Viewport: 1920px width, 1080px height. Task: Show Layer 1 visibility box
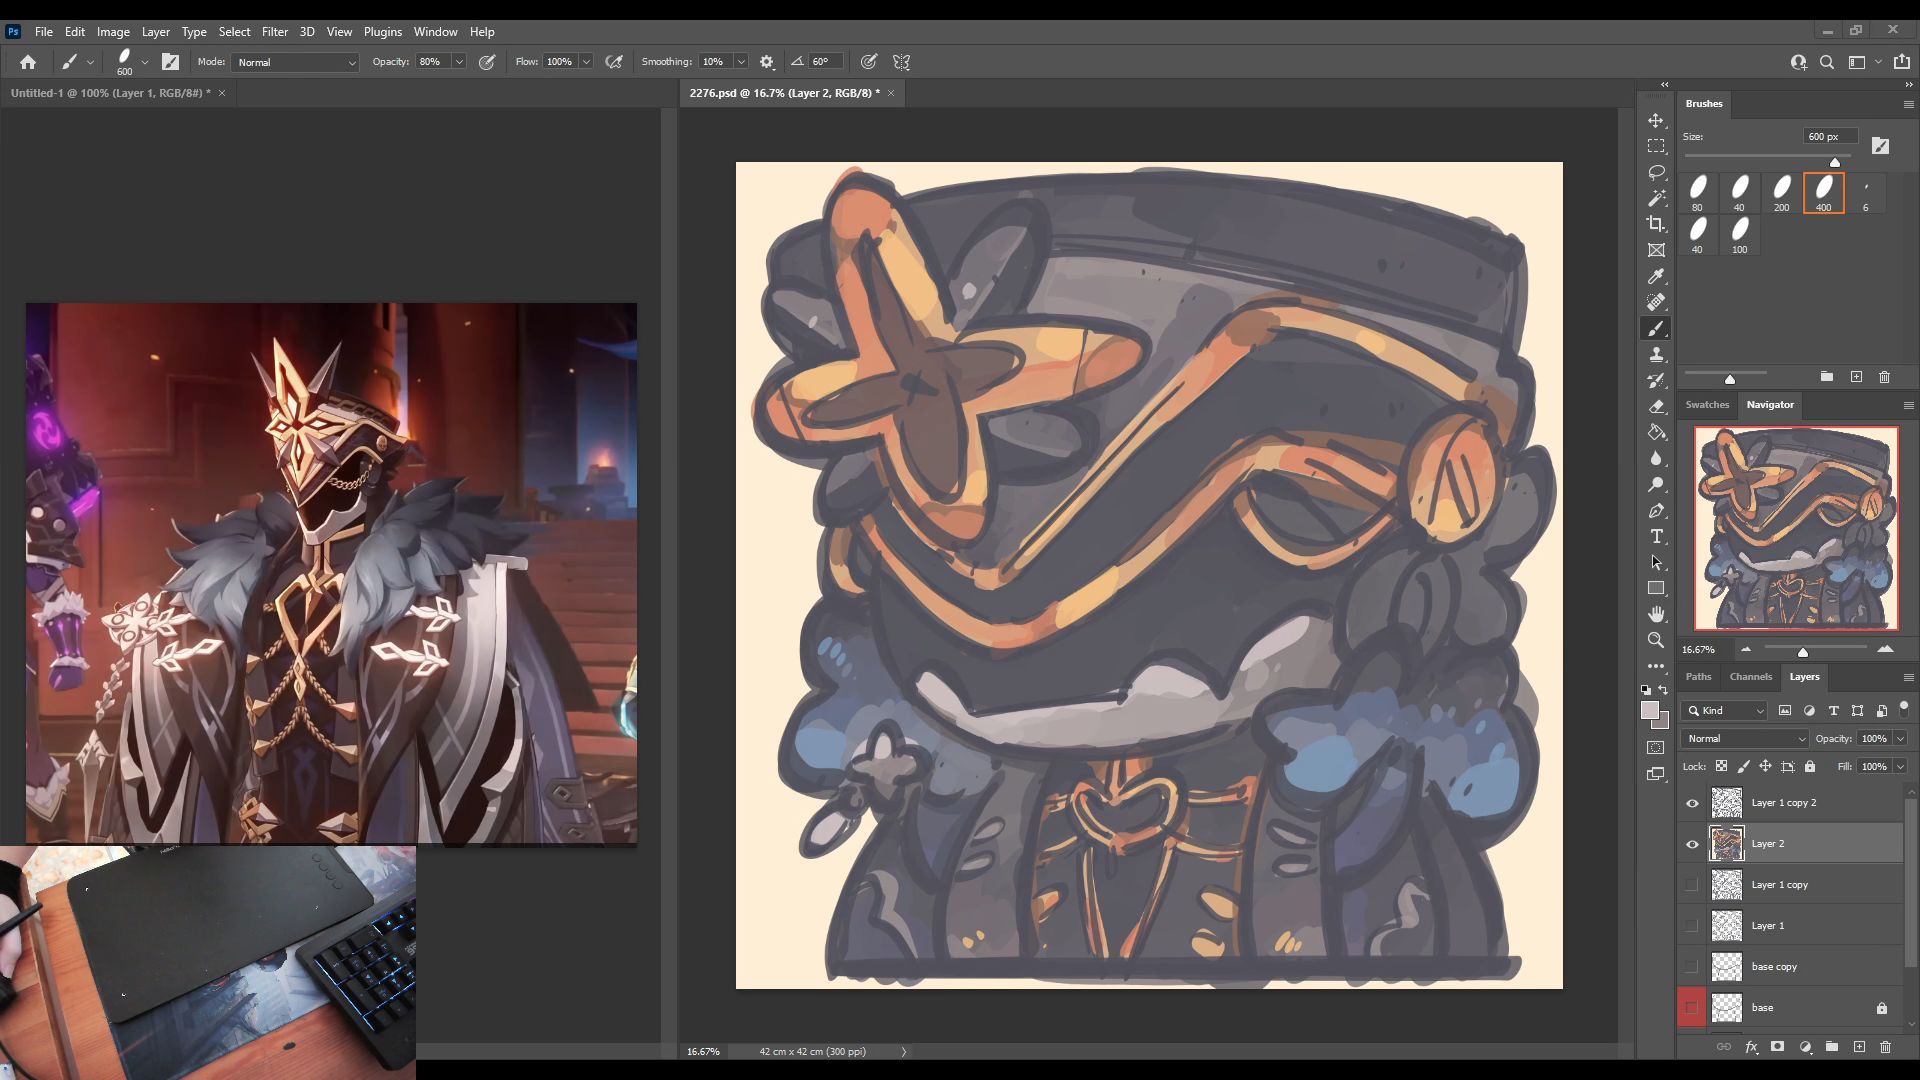click(1692, 926)
